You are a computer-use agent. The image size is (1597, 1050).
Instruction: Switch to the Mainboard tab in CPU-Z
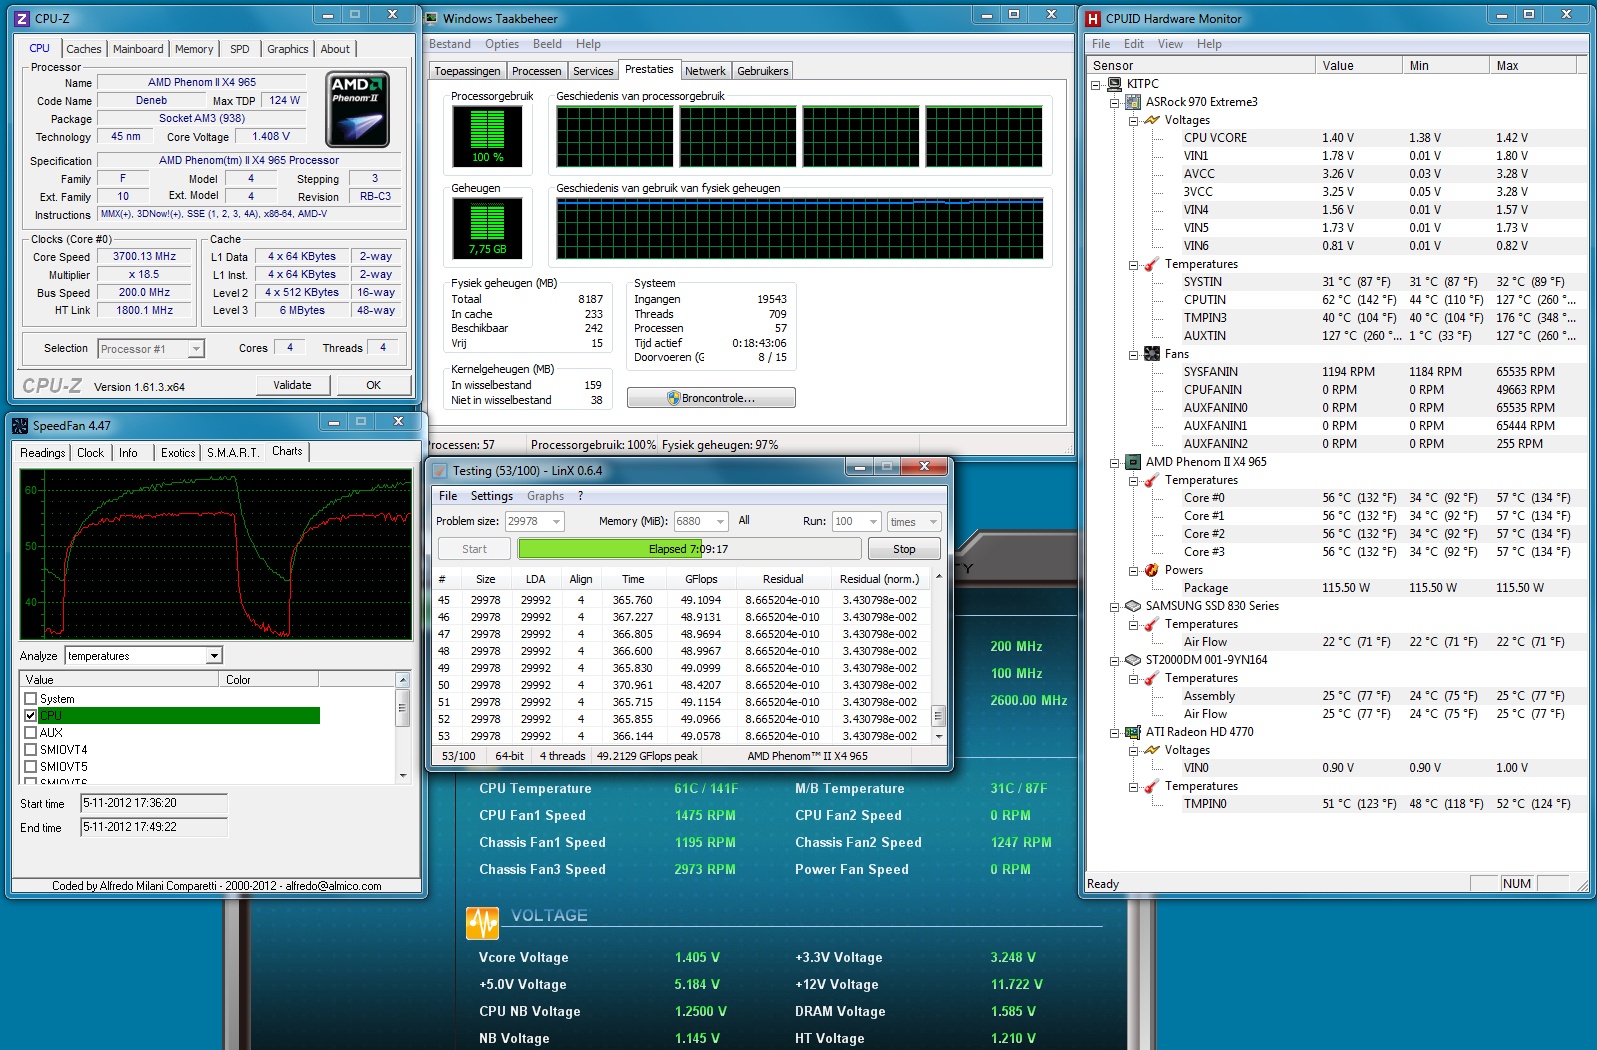click(x=138, y=49)
